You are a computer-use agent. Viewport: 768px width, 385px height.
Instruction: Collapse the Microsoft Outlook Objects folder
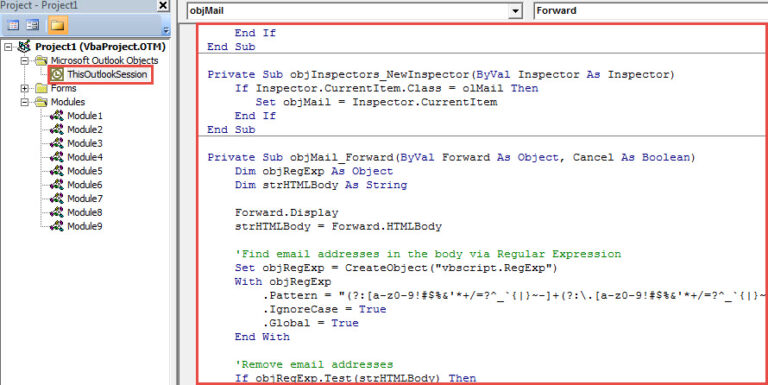pyautogui.click(x=24, y=61)
